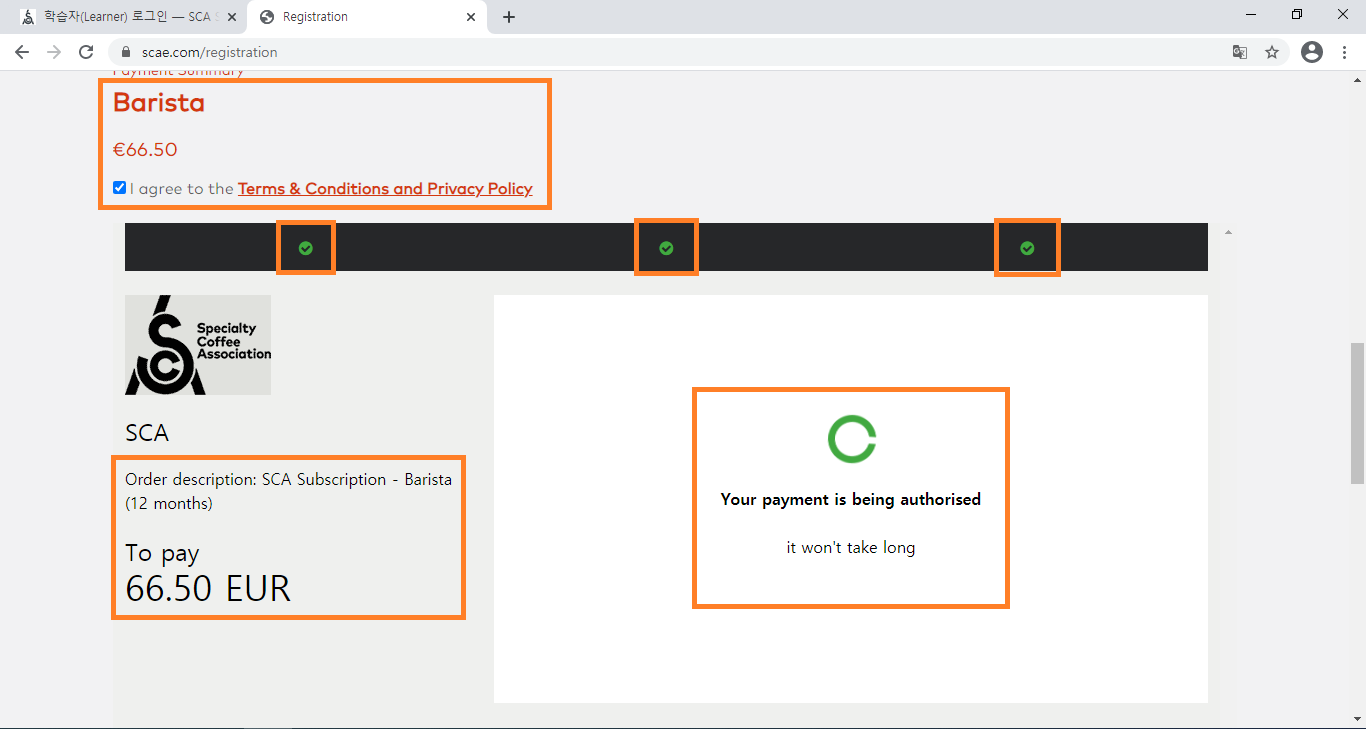Click the Specialty Coffee Association logo

198,345
